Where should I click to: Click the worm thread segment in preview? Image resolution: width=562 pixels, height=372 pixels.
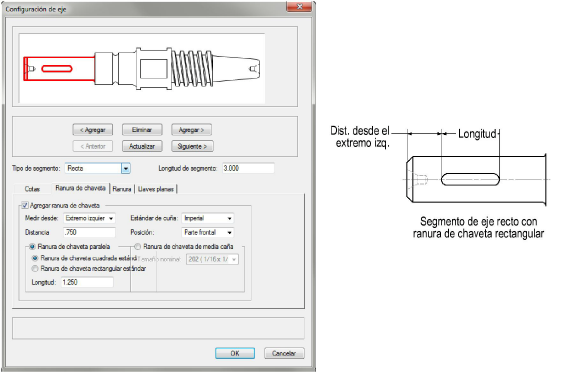pos(192,68)
